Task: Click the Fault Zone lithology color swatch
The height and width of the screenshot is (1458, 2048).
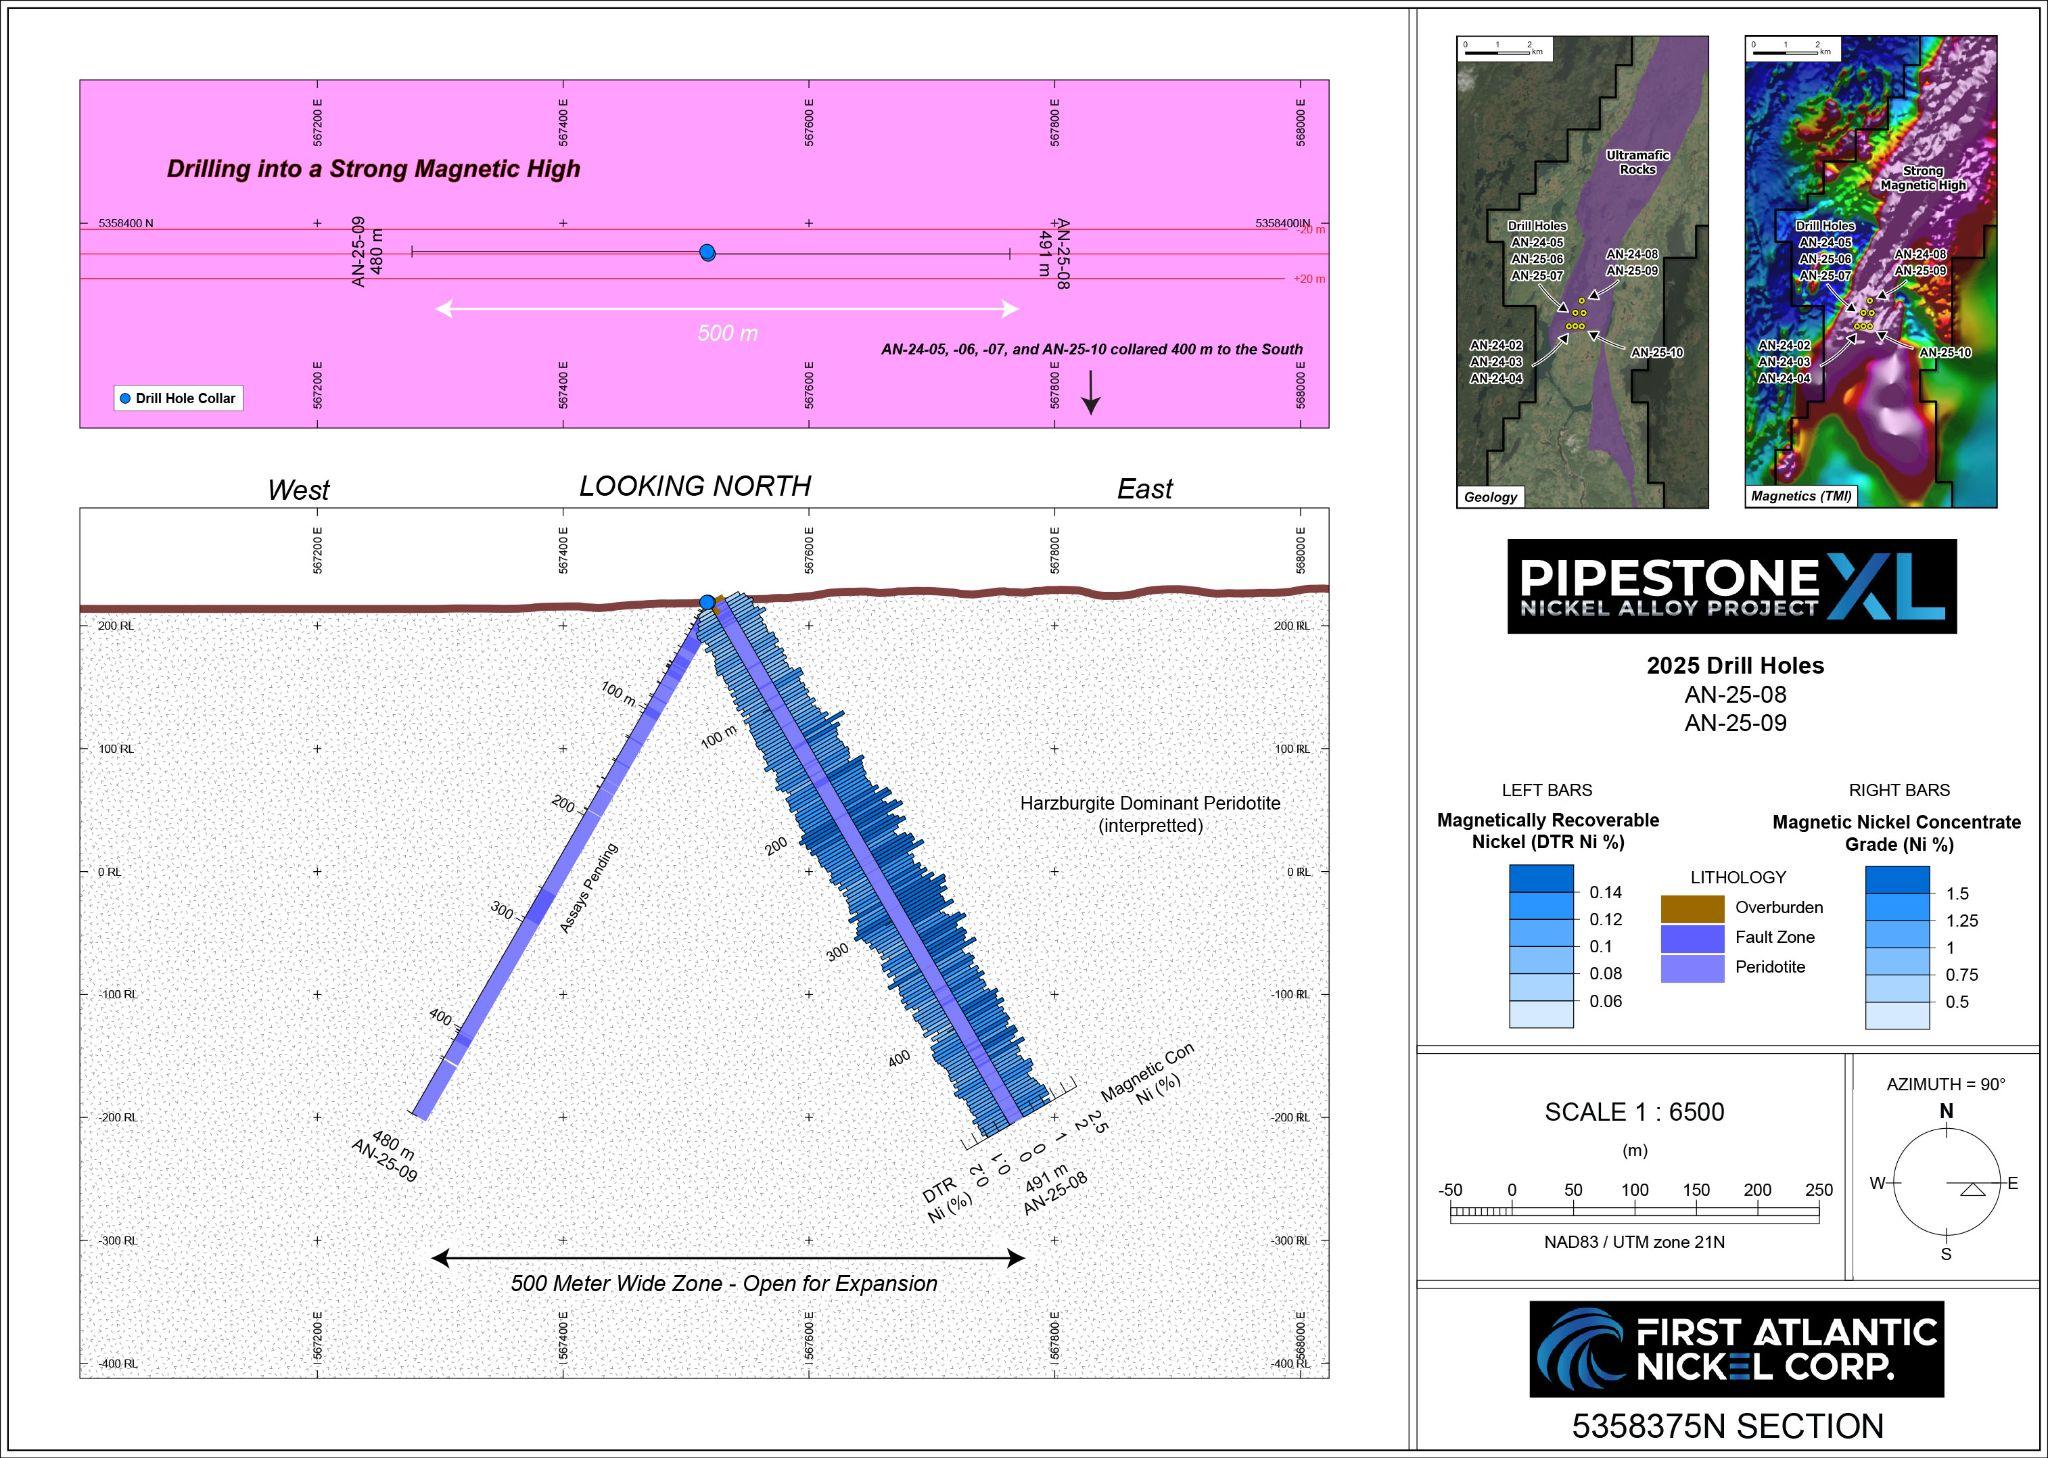Action: (x=1692, y=938)
